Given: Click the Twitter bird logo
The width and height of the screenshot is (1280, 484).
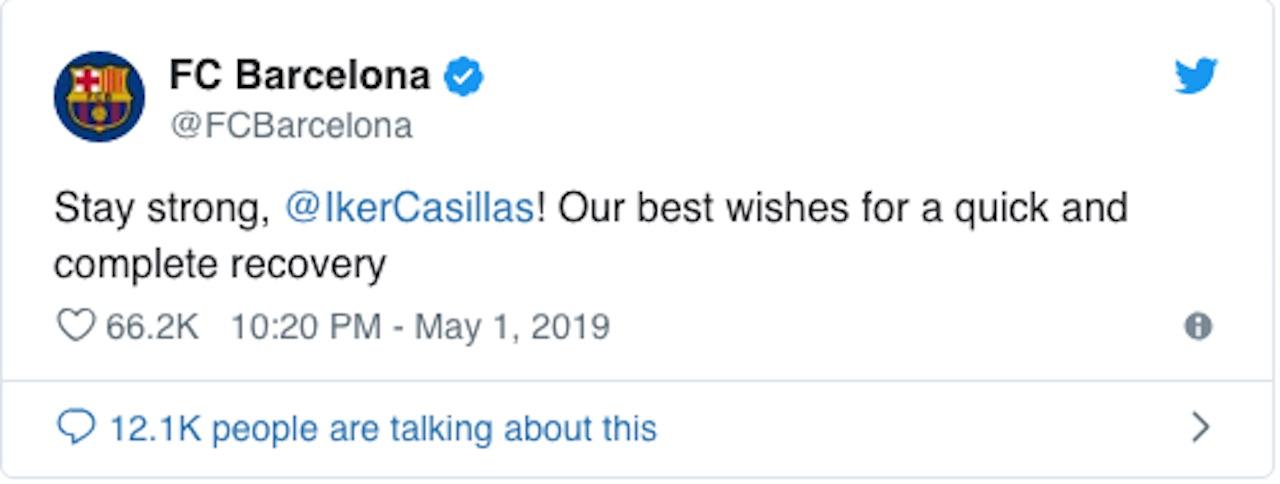Looking at the screenshot, I should coord(1196,76).
